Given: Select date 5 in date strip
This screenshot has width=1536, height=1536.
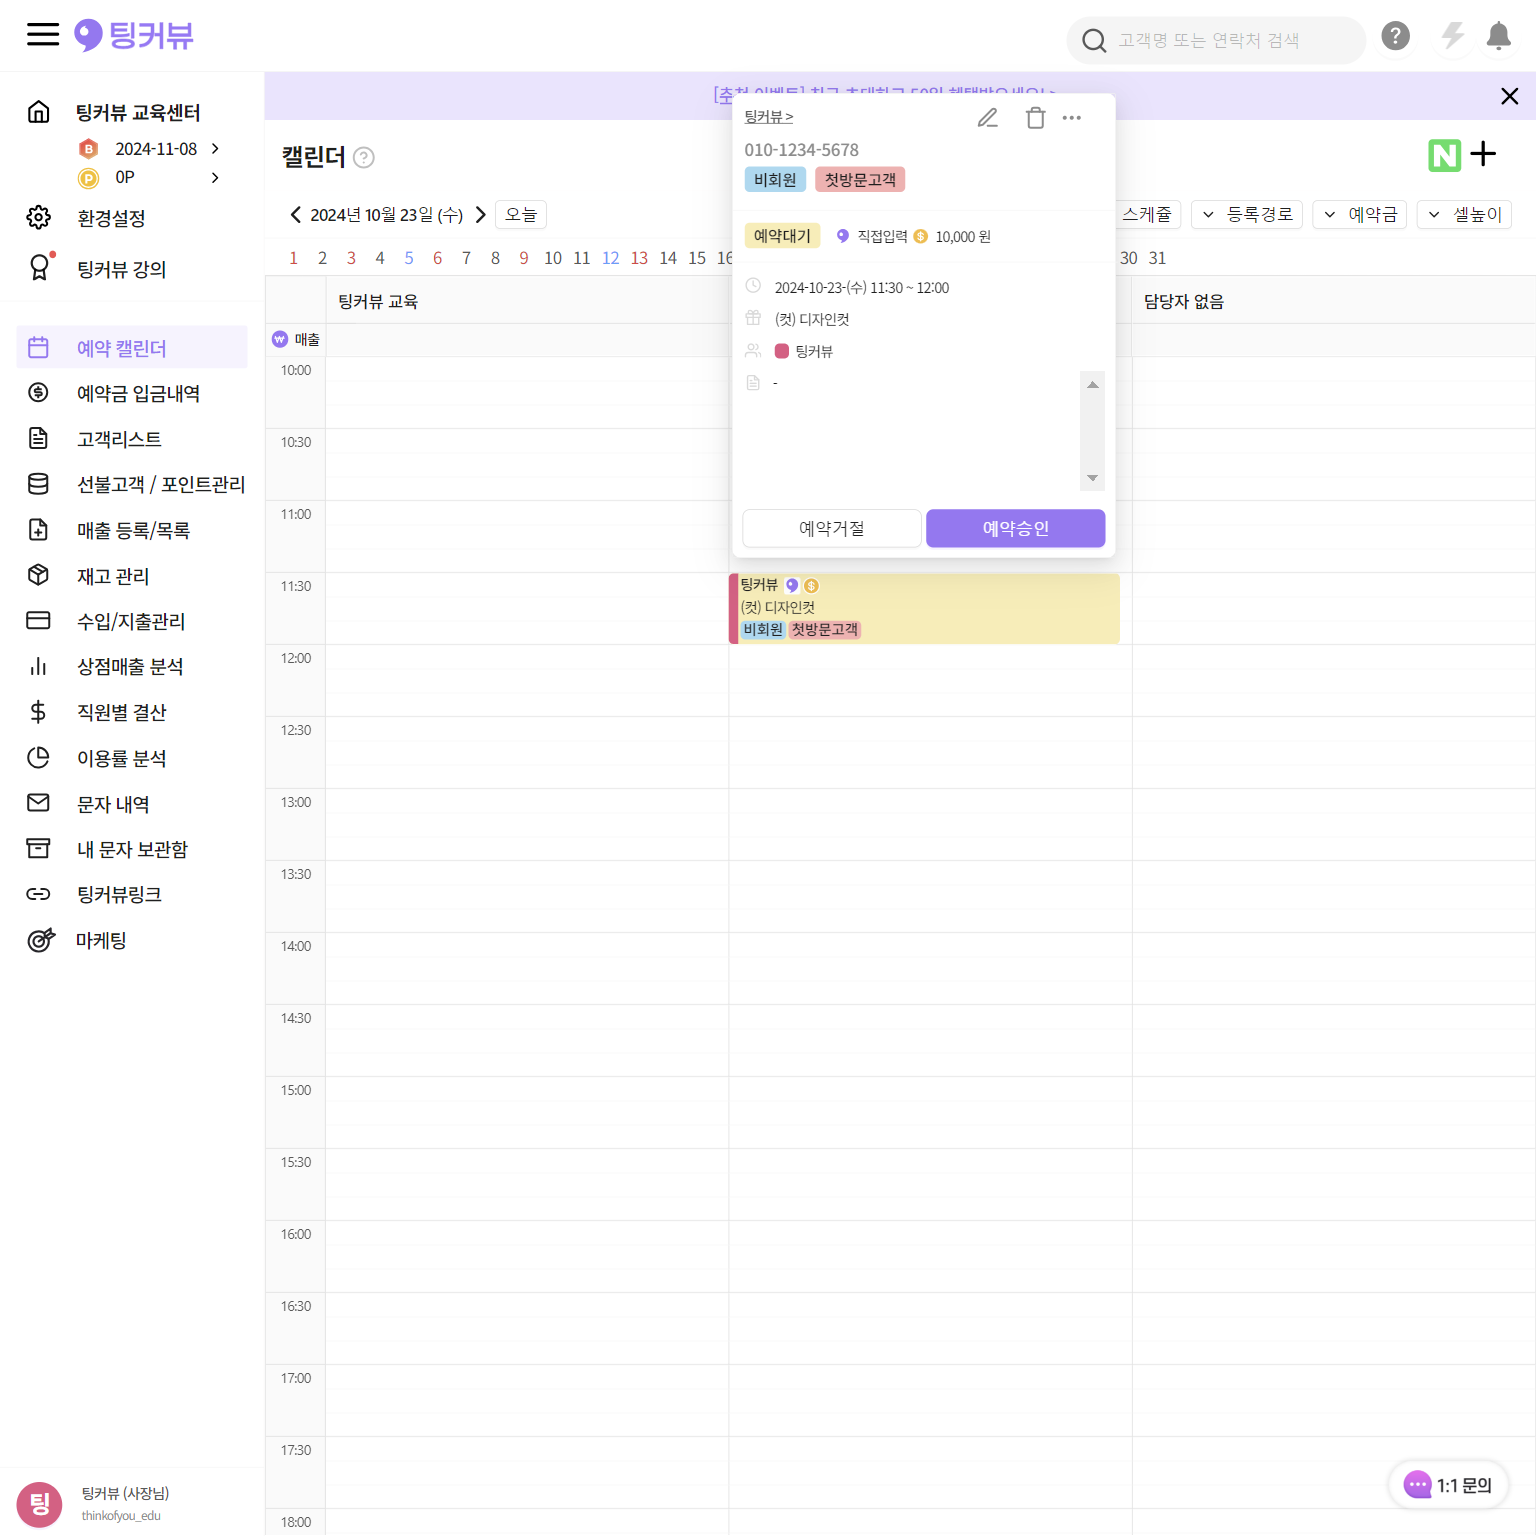Looking at the screenshot, I should pos(409,258).
